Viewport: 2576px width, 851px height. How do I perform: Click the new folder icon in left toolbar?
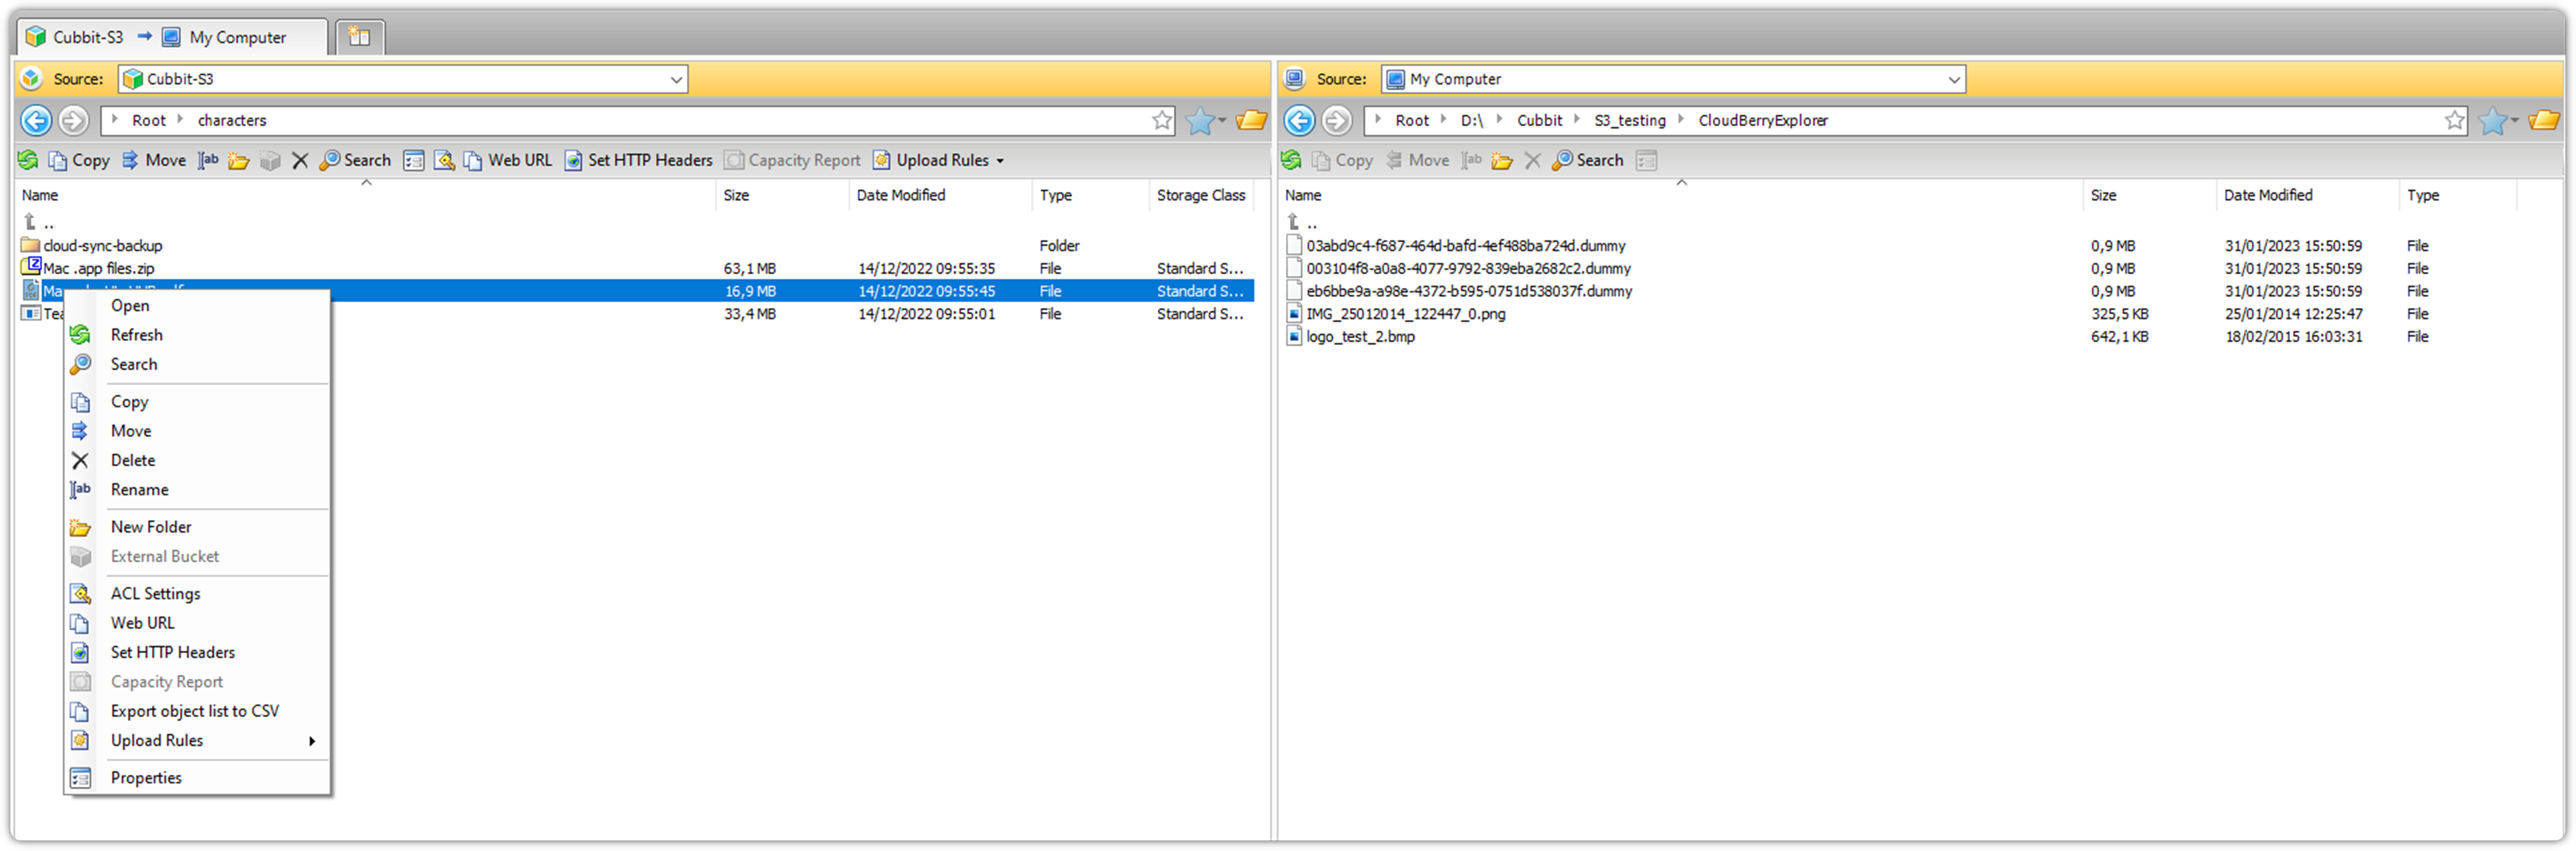(x=238, y=160)
